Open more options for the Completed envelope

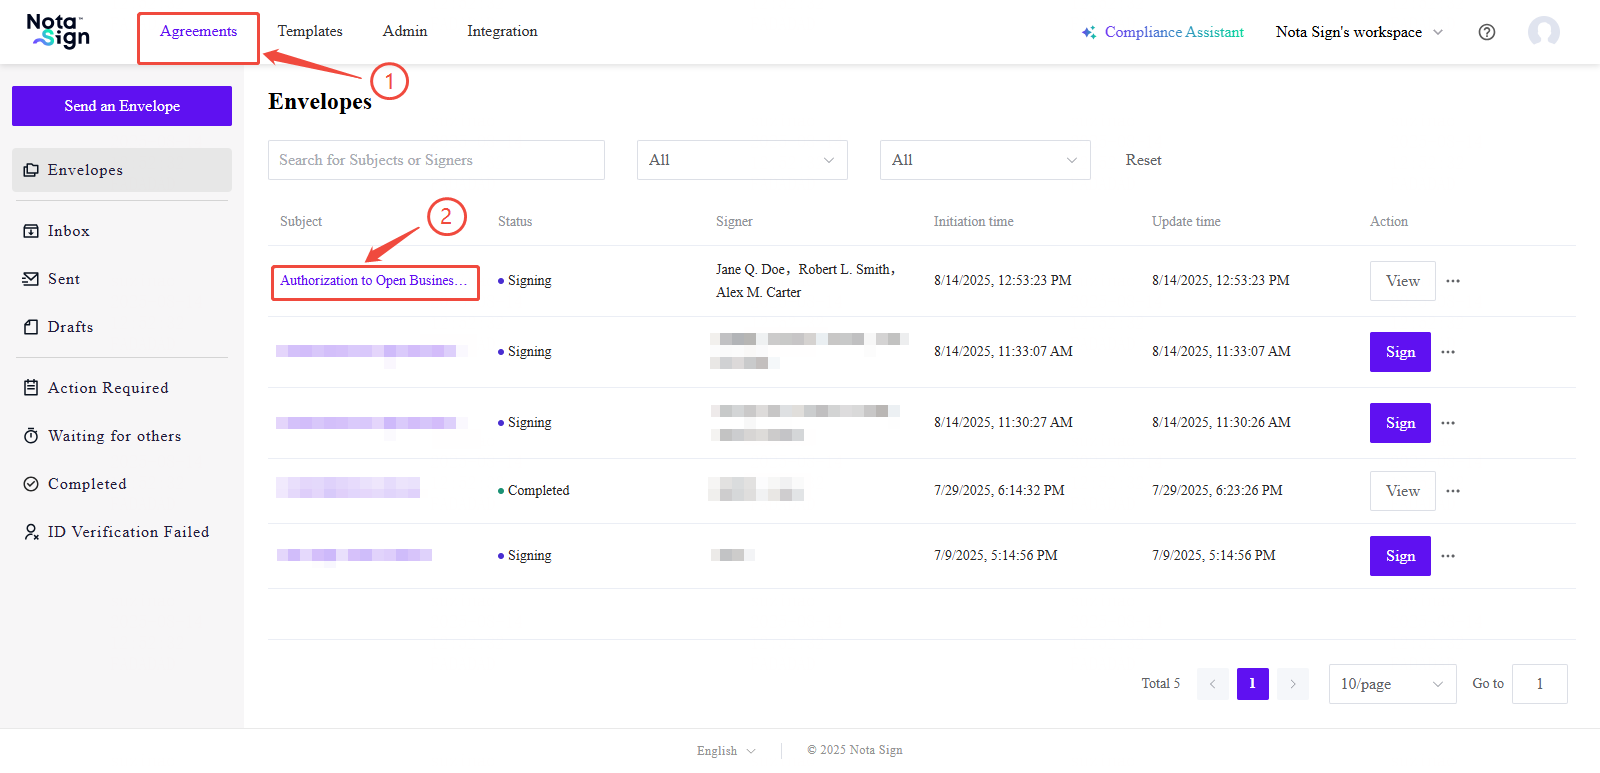[x=1453, y=491]
